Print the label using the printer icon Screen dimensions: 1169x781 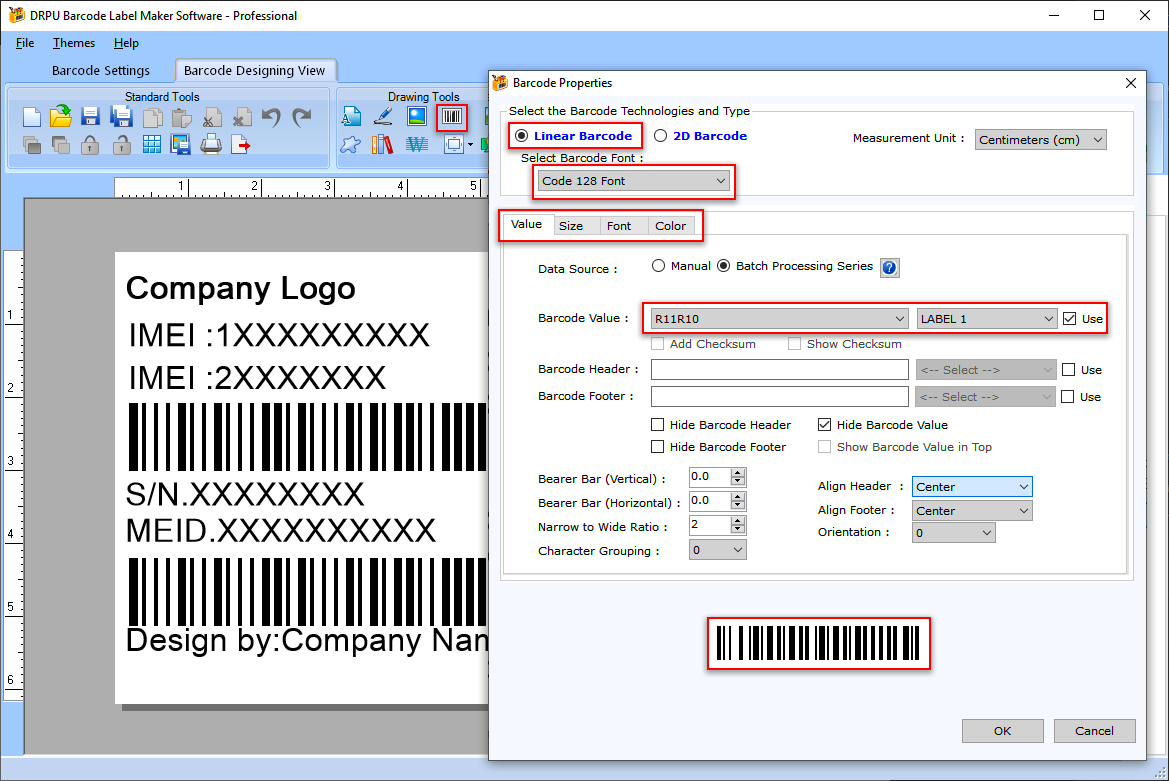pyautogui.click(x=211, y=145)
